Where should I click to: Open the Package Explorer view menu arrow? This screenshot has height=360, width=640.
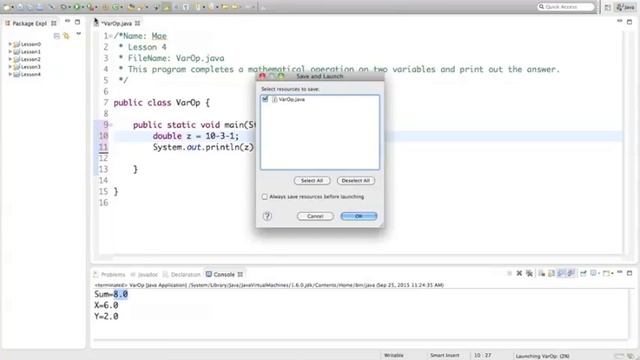click(x=78, y=34)
